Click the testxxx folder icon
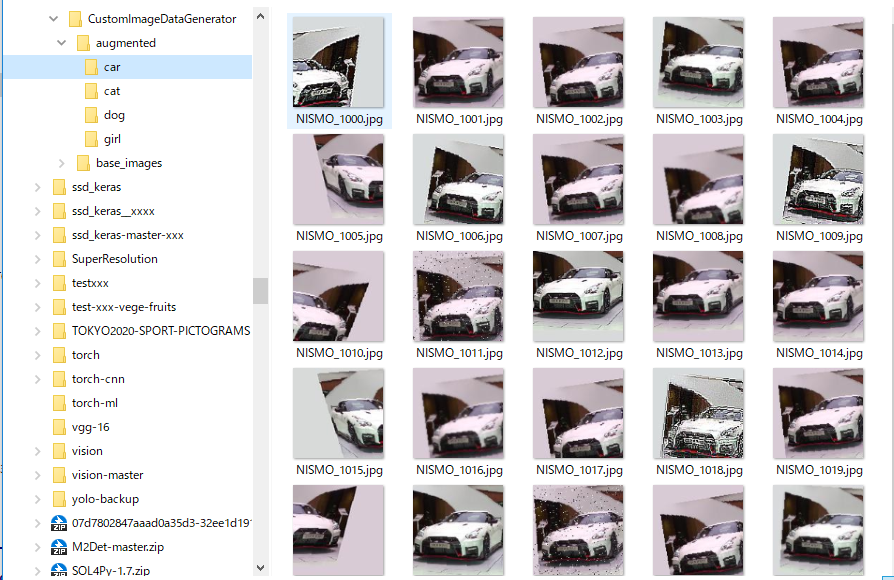 59,283
